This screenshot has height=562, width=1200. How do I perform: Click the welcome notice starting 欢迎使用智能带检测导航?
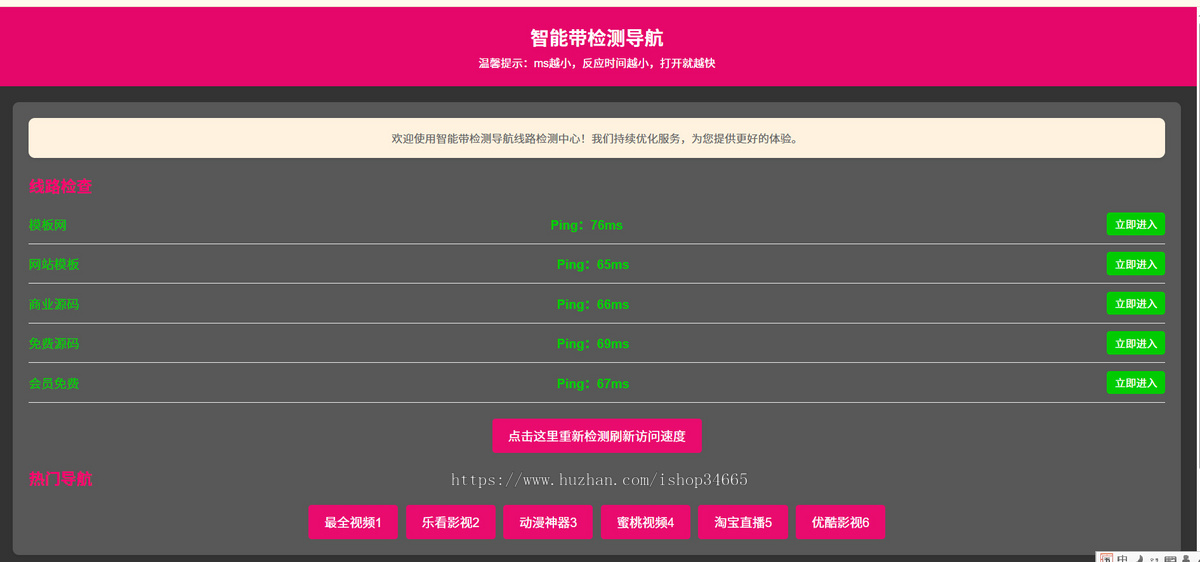tap(597, 138)
